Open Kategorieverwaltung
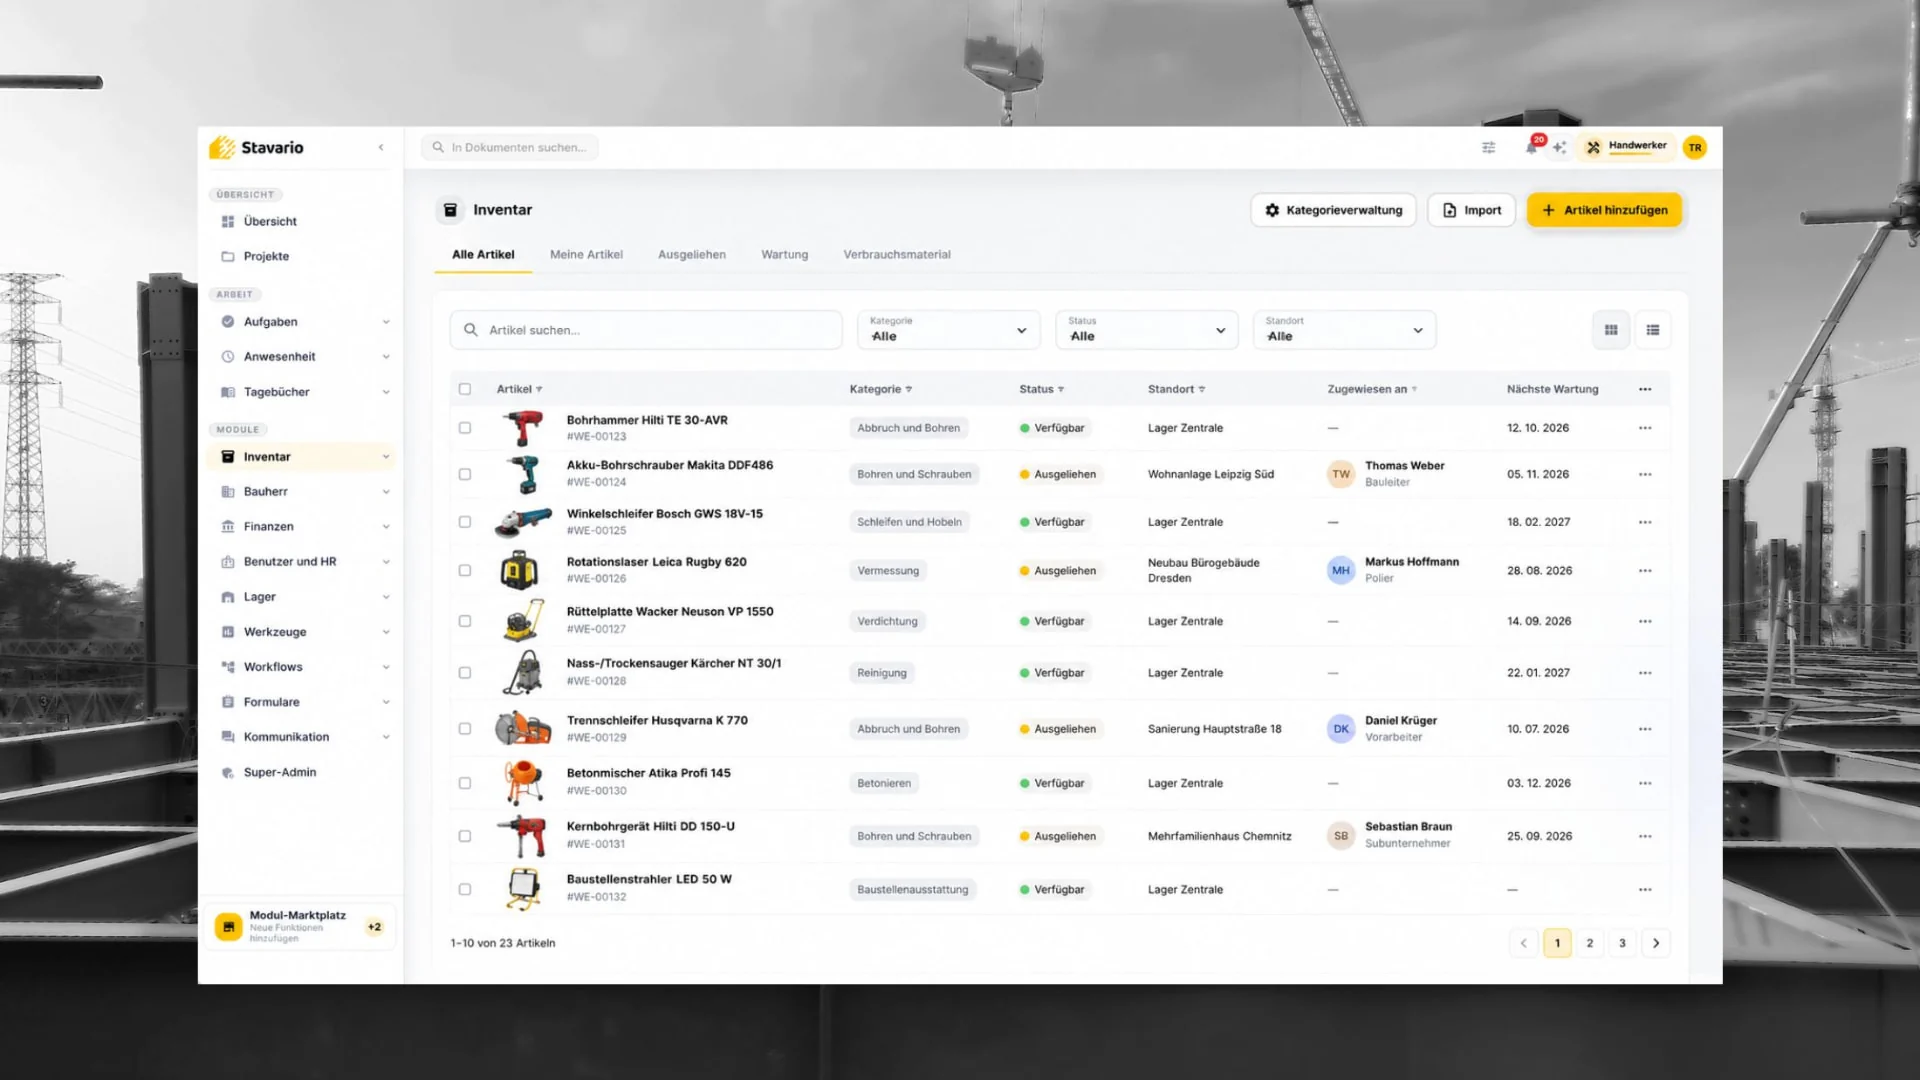 [x=1333, y=210]
